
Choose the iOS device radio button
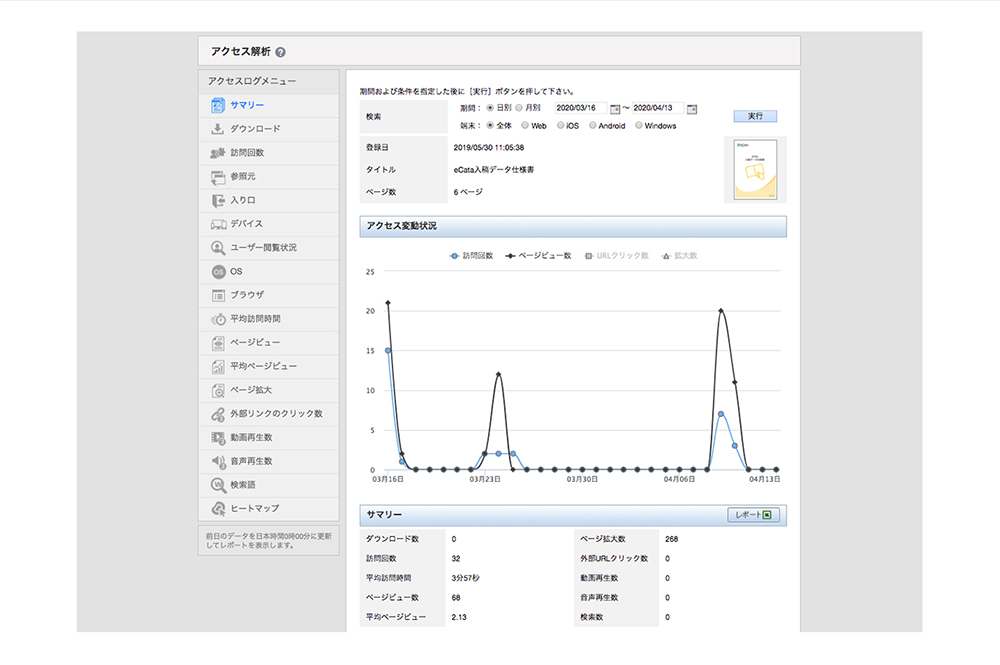(x=561, y=126)
